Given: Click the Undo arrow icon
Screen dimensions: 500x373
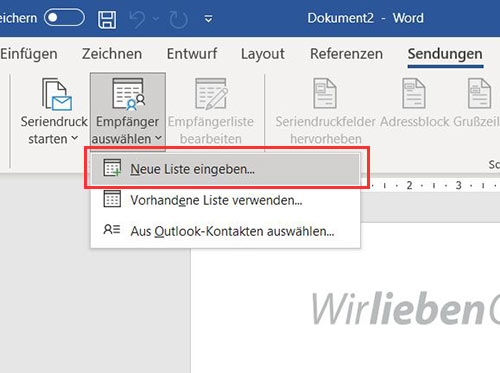Looking at the screenshot, I should tap(137, 19).
